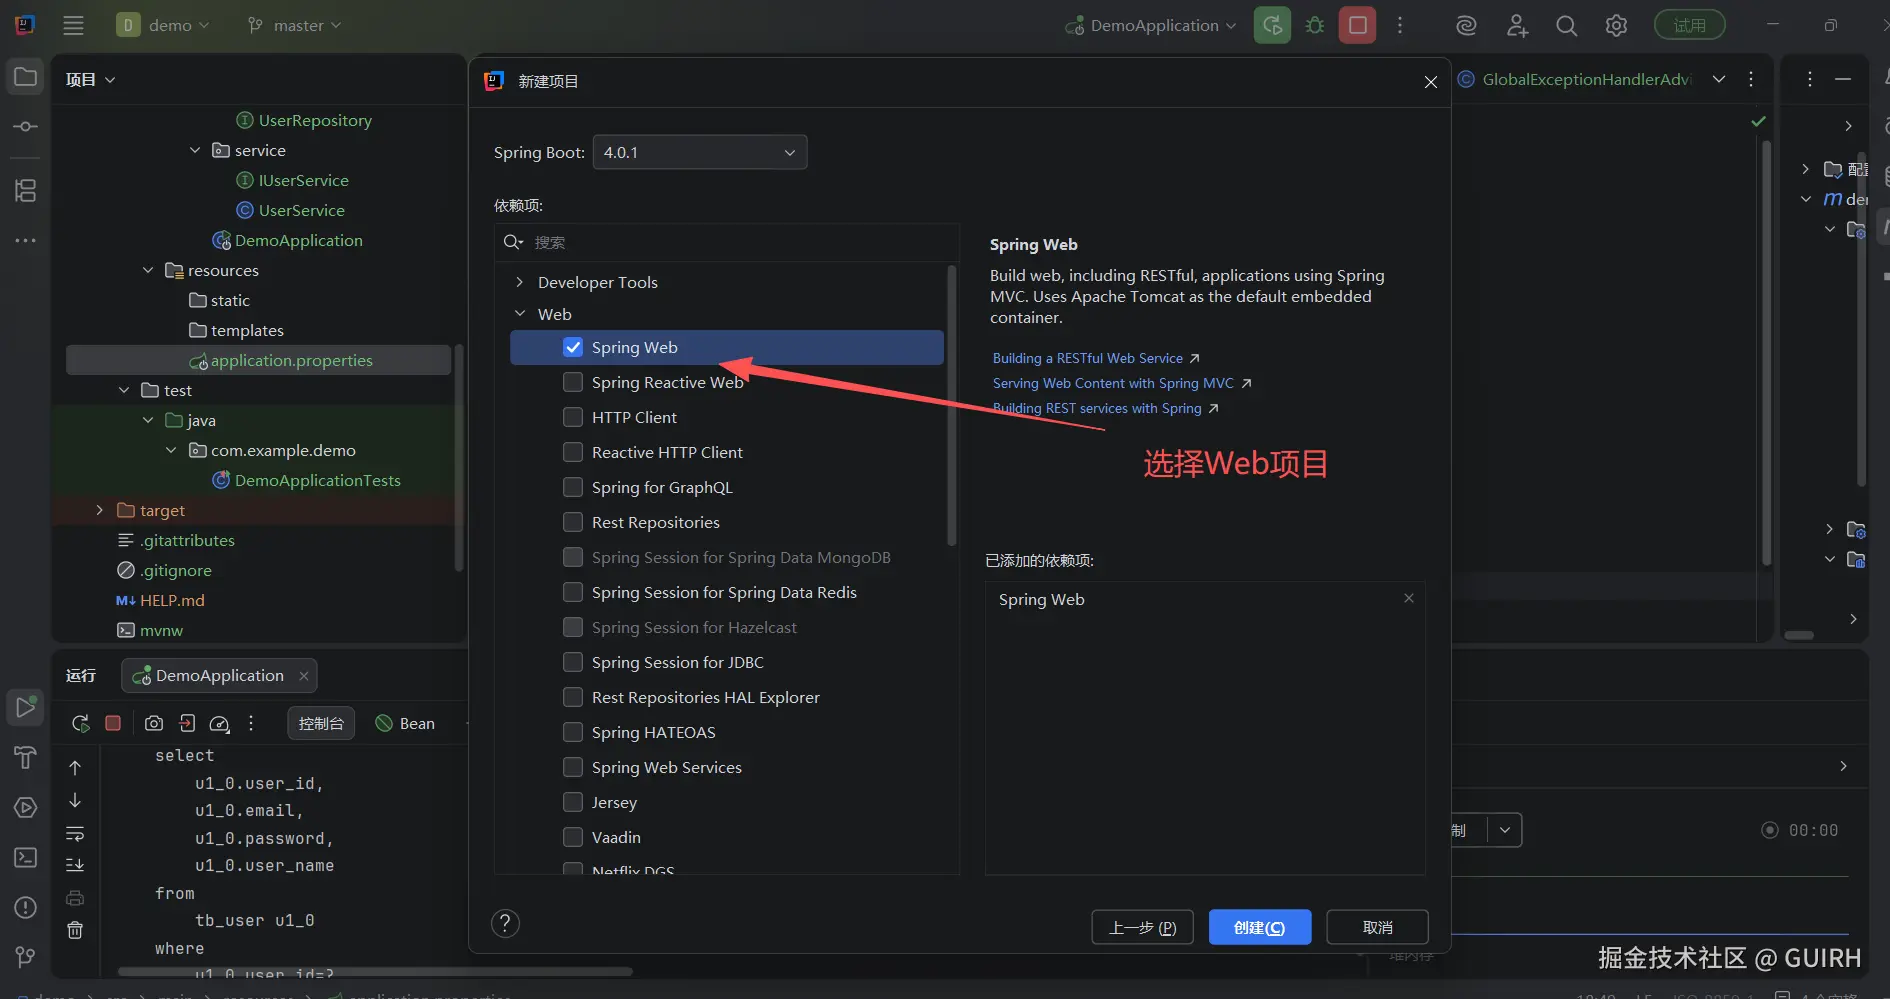Click the 取消 cancel button

[x=1378, y=928]
